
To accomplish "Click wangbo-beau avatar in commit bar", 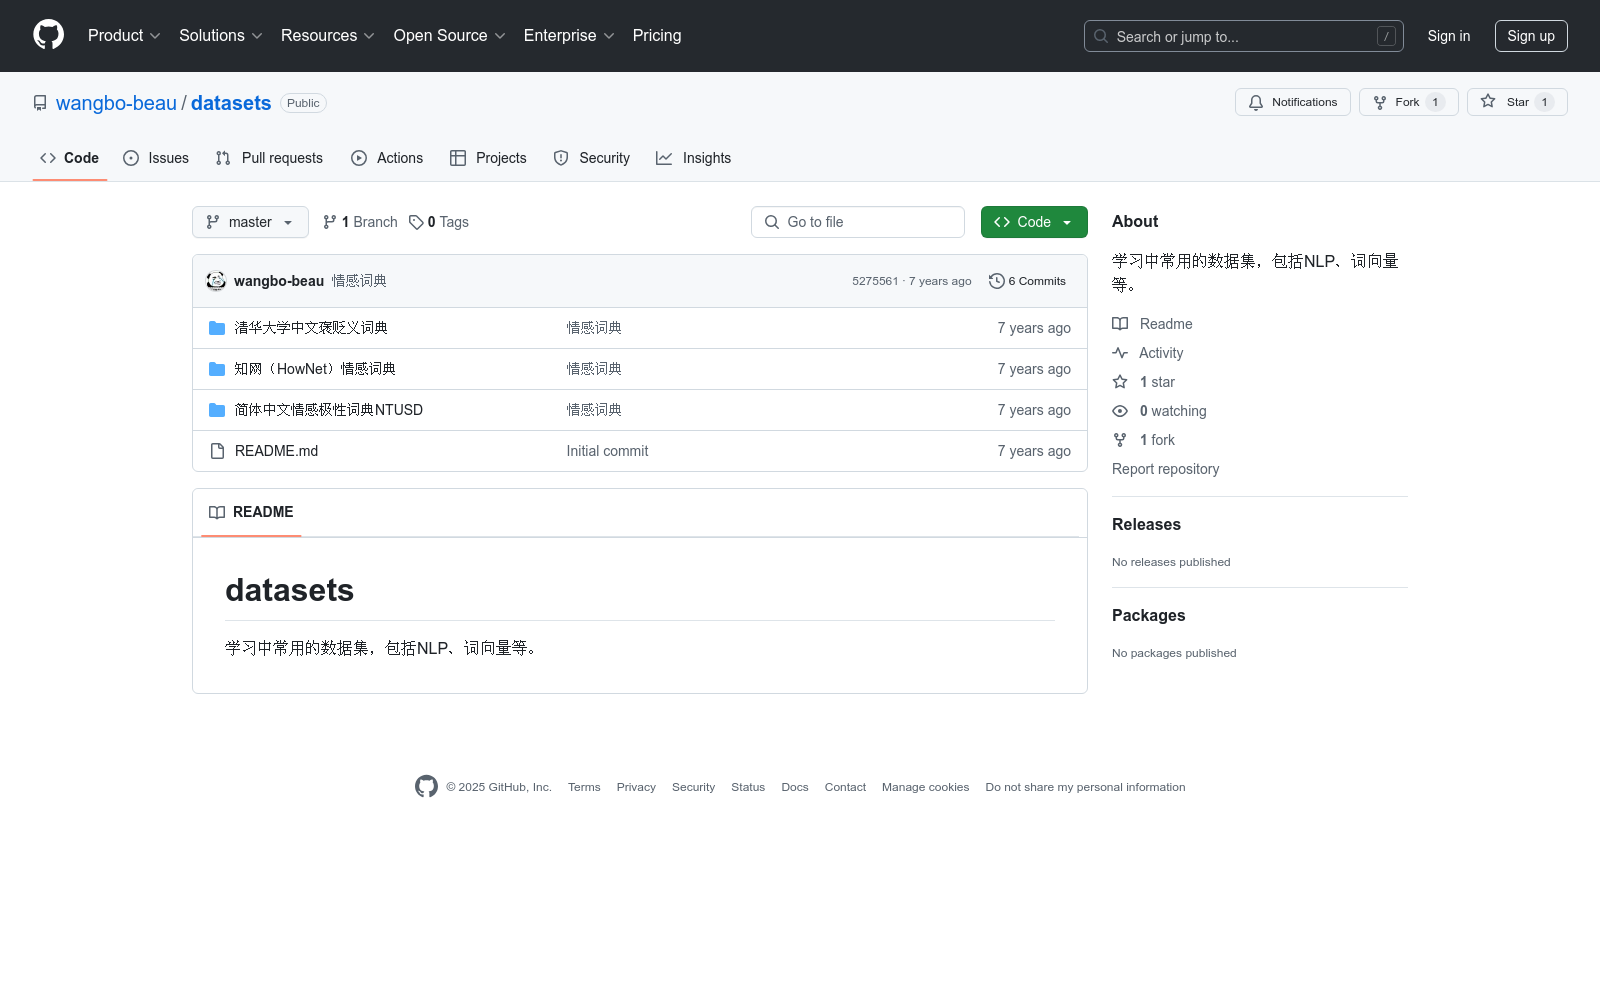I will pos(216,281).
